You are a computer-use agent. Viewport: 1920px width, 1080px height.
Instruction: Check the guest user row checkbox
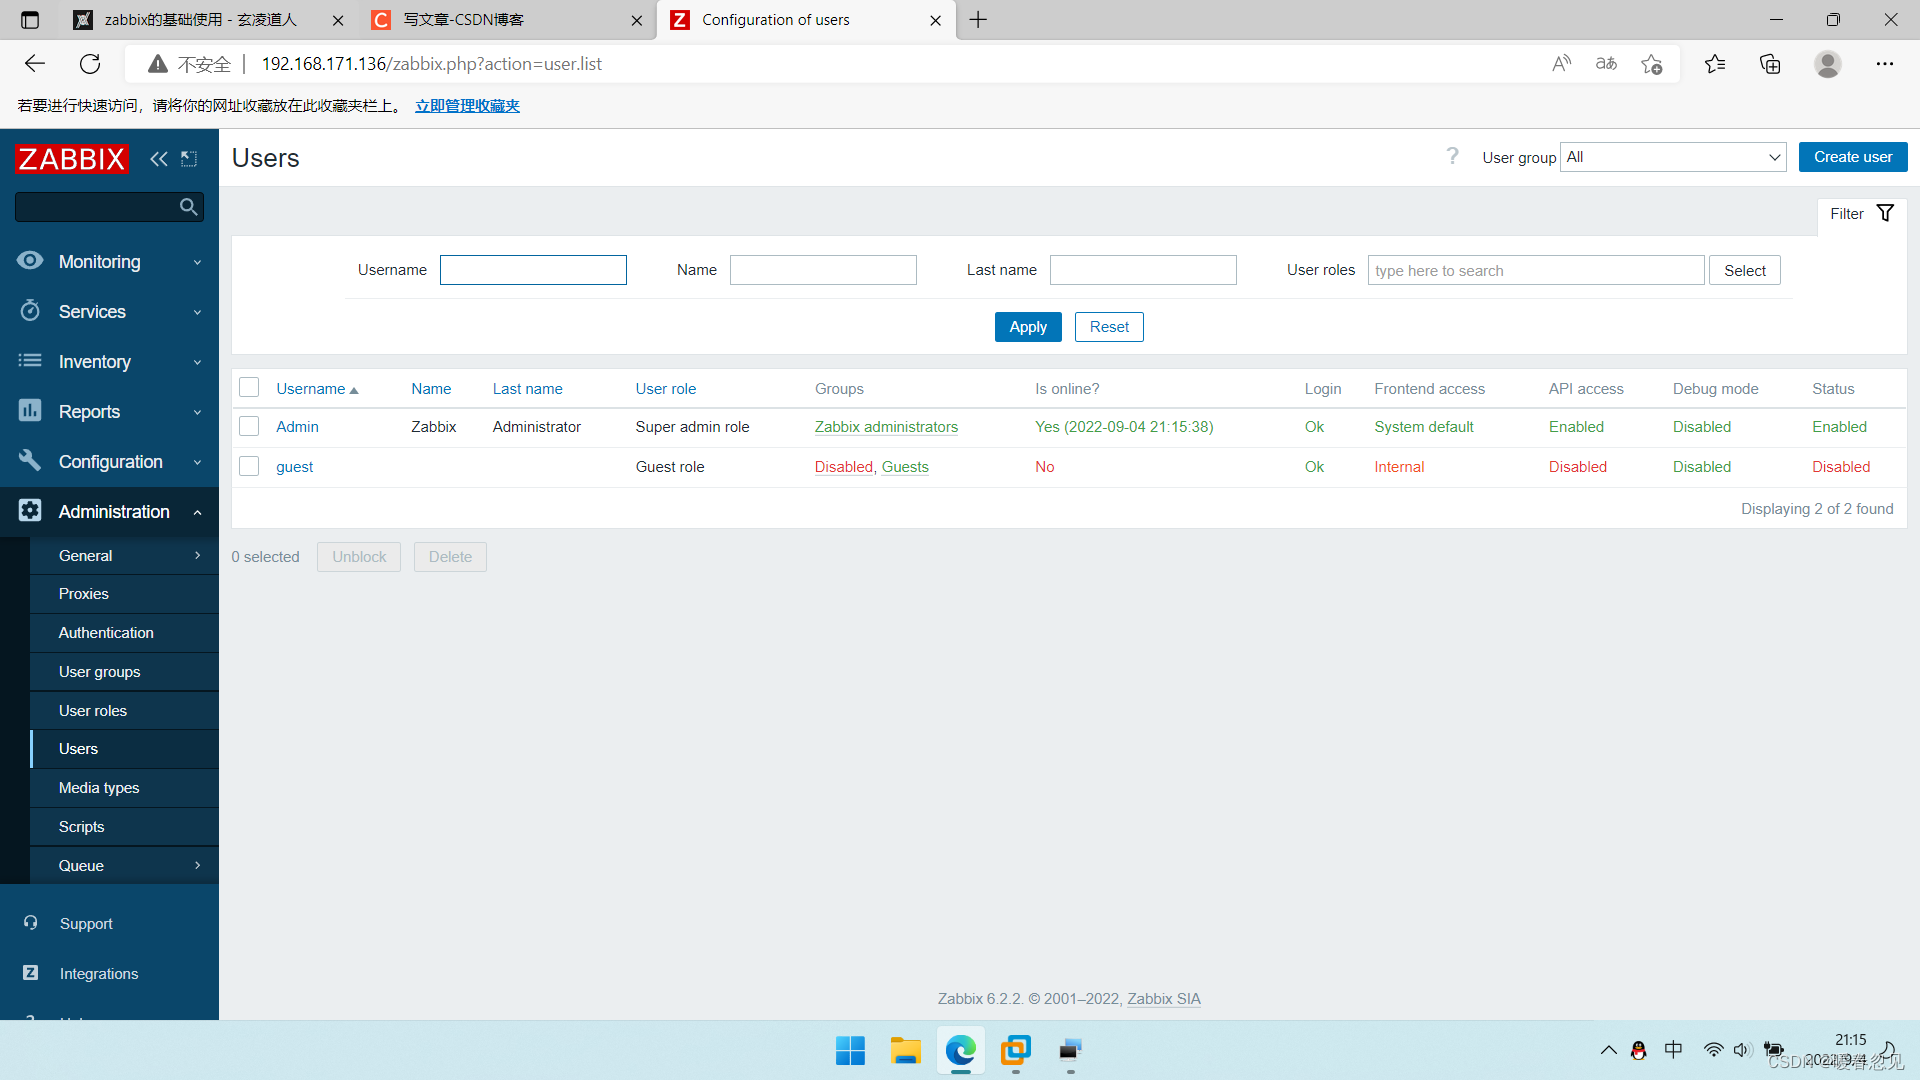(x=249, y=466)
